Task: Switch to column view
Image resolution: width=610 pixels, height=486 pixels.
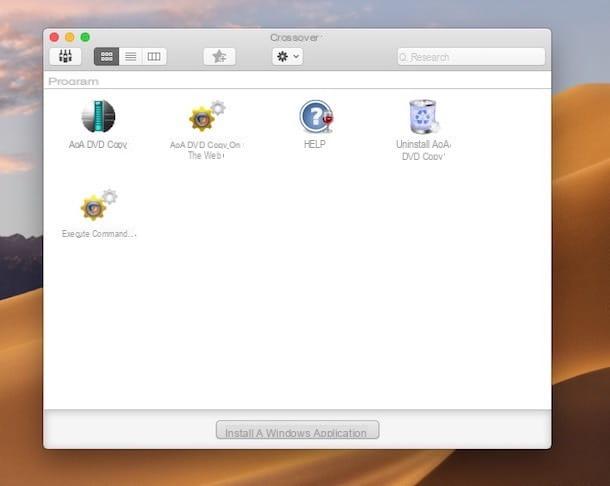Action: (154, 56)
